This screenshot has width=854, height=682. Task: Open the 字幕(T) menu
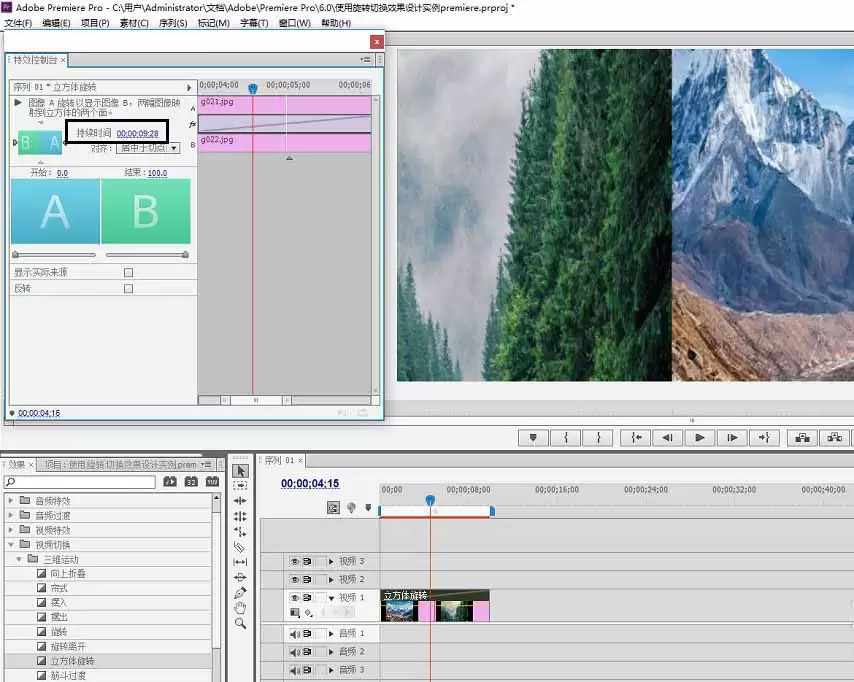(254, 23)
